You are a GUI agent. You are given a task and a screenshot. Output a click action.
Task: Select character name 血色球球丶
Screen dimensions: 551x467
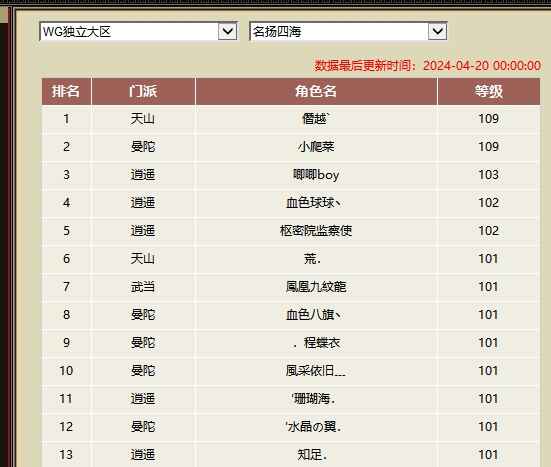[x=313, y=203]
